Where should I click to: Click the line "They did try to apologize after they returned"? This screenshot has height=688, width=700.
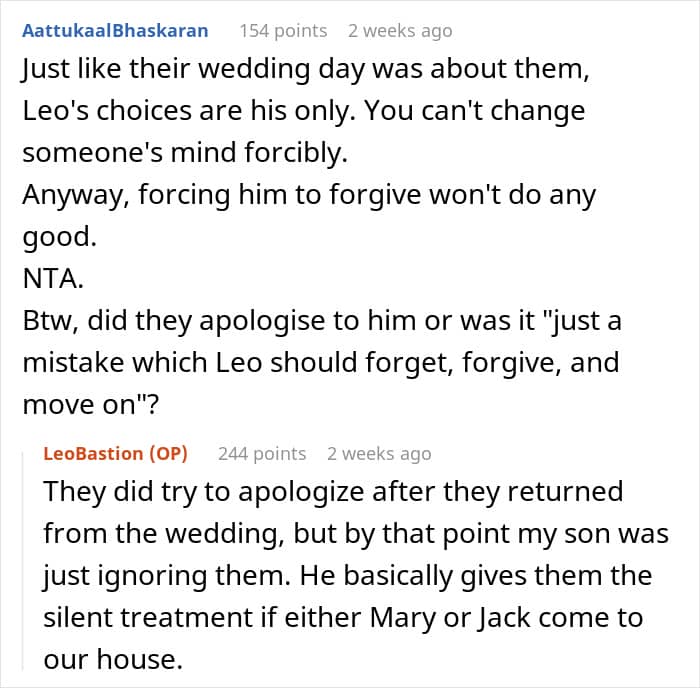[x=333, y=492]
